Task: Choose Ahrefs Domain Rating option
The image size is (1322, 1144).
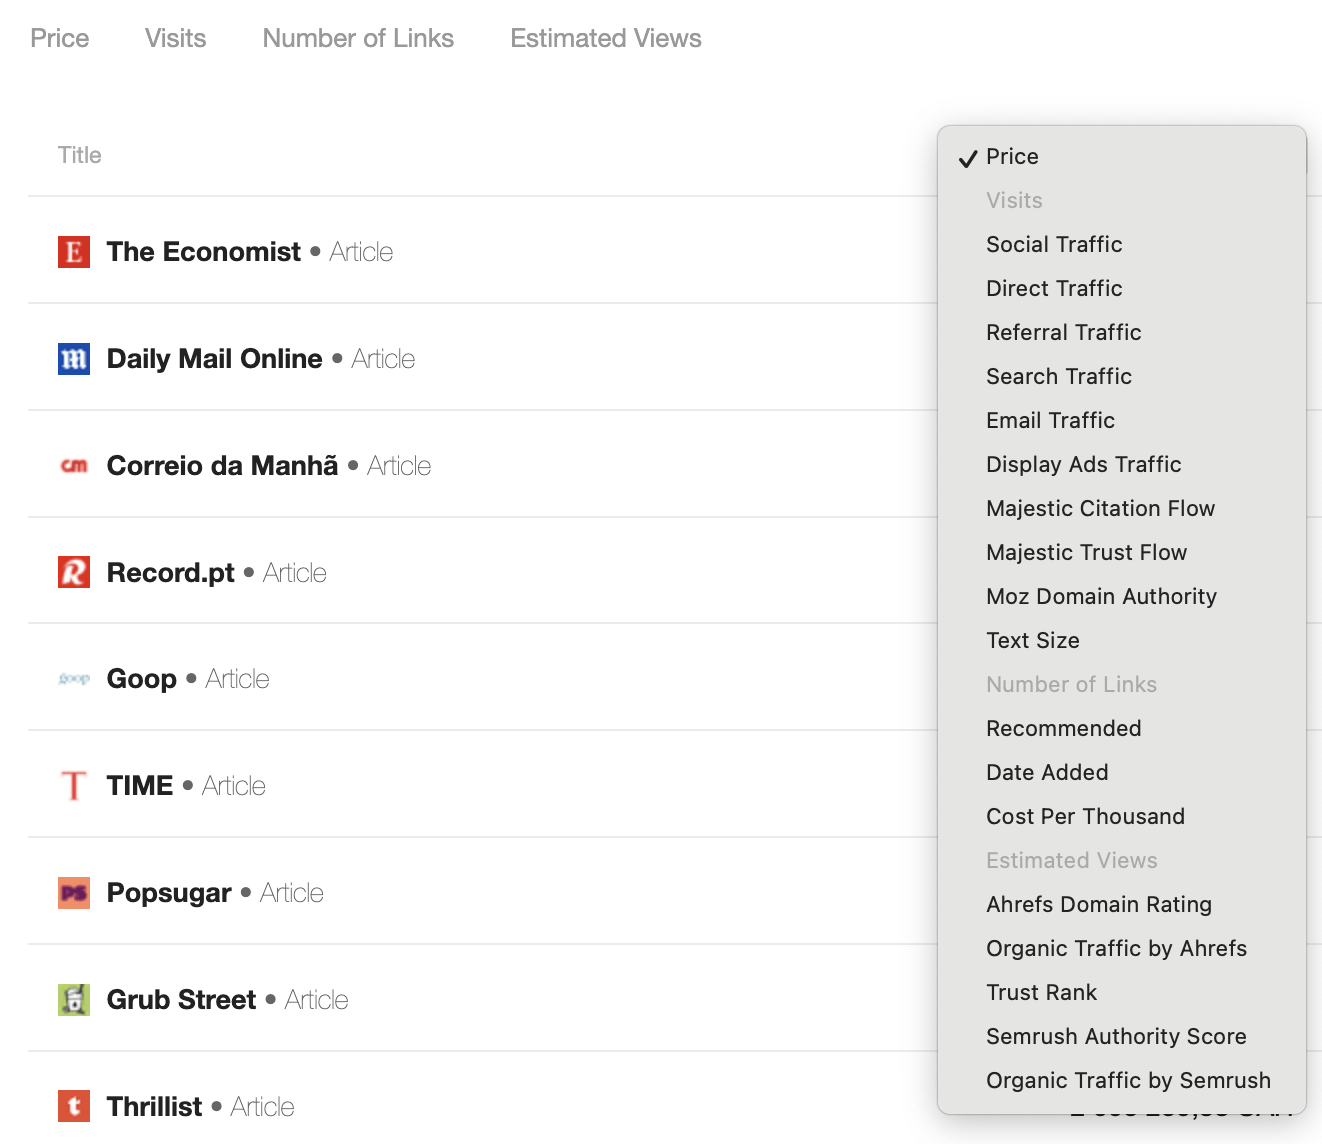Action: [1122, 904]
